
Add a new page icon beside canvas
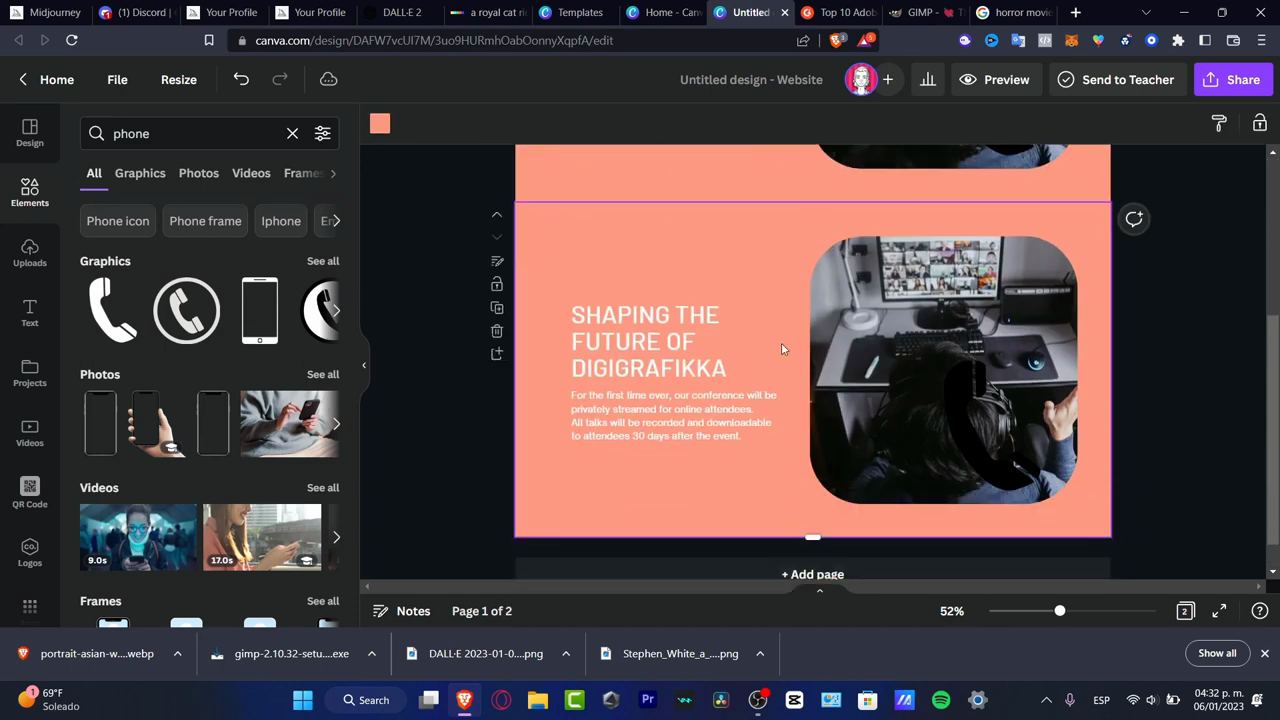pyautogui.click(x=497, y=354)
